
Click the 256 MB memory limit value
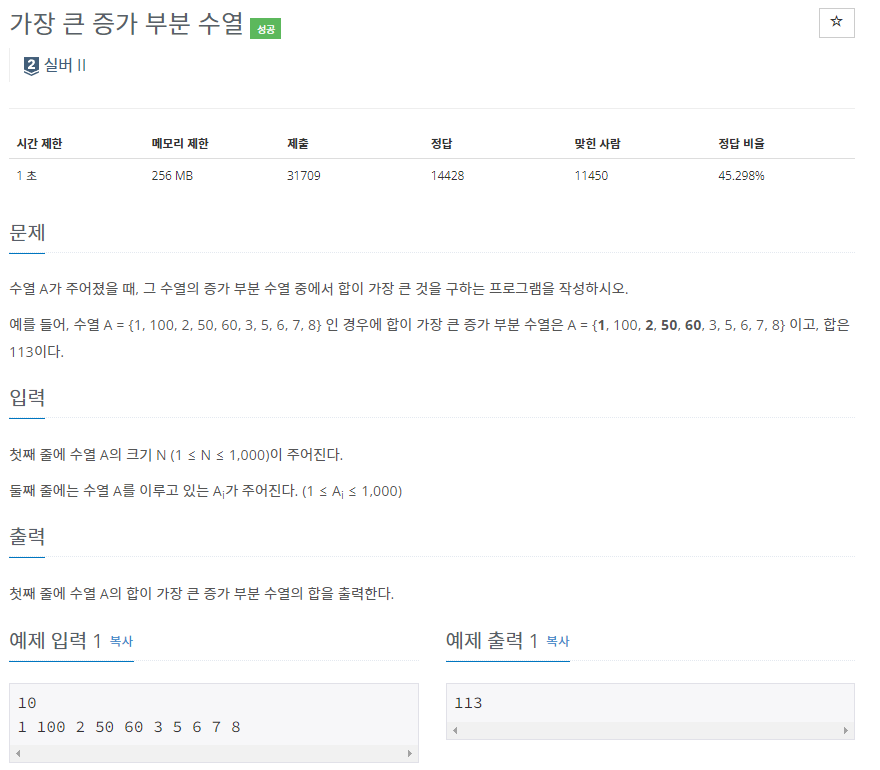[172, 176]
